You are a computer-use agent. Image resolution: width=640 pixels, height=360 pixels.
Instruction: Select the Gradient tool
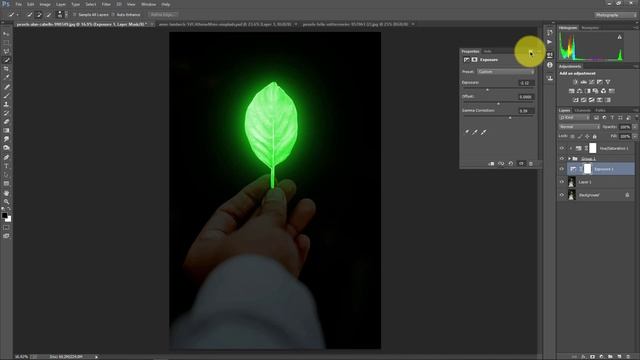tap(6, 131)
